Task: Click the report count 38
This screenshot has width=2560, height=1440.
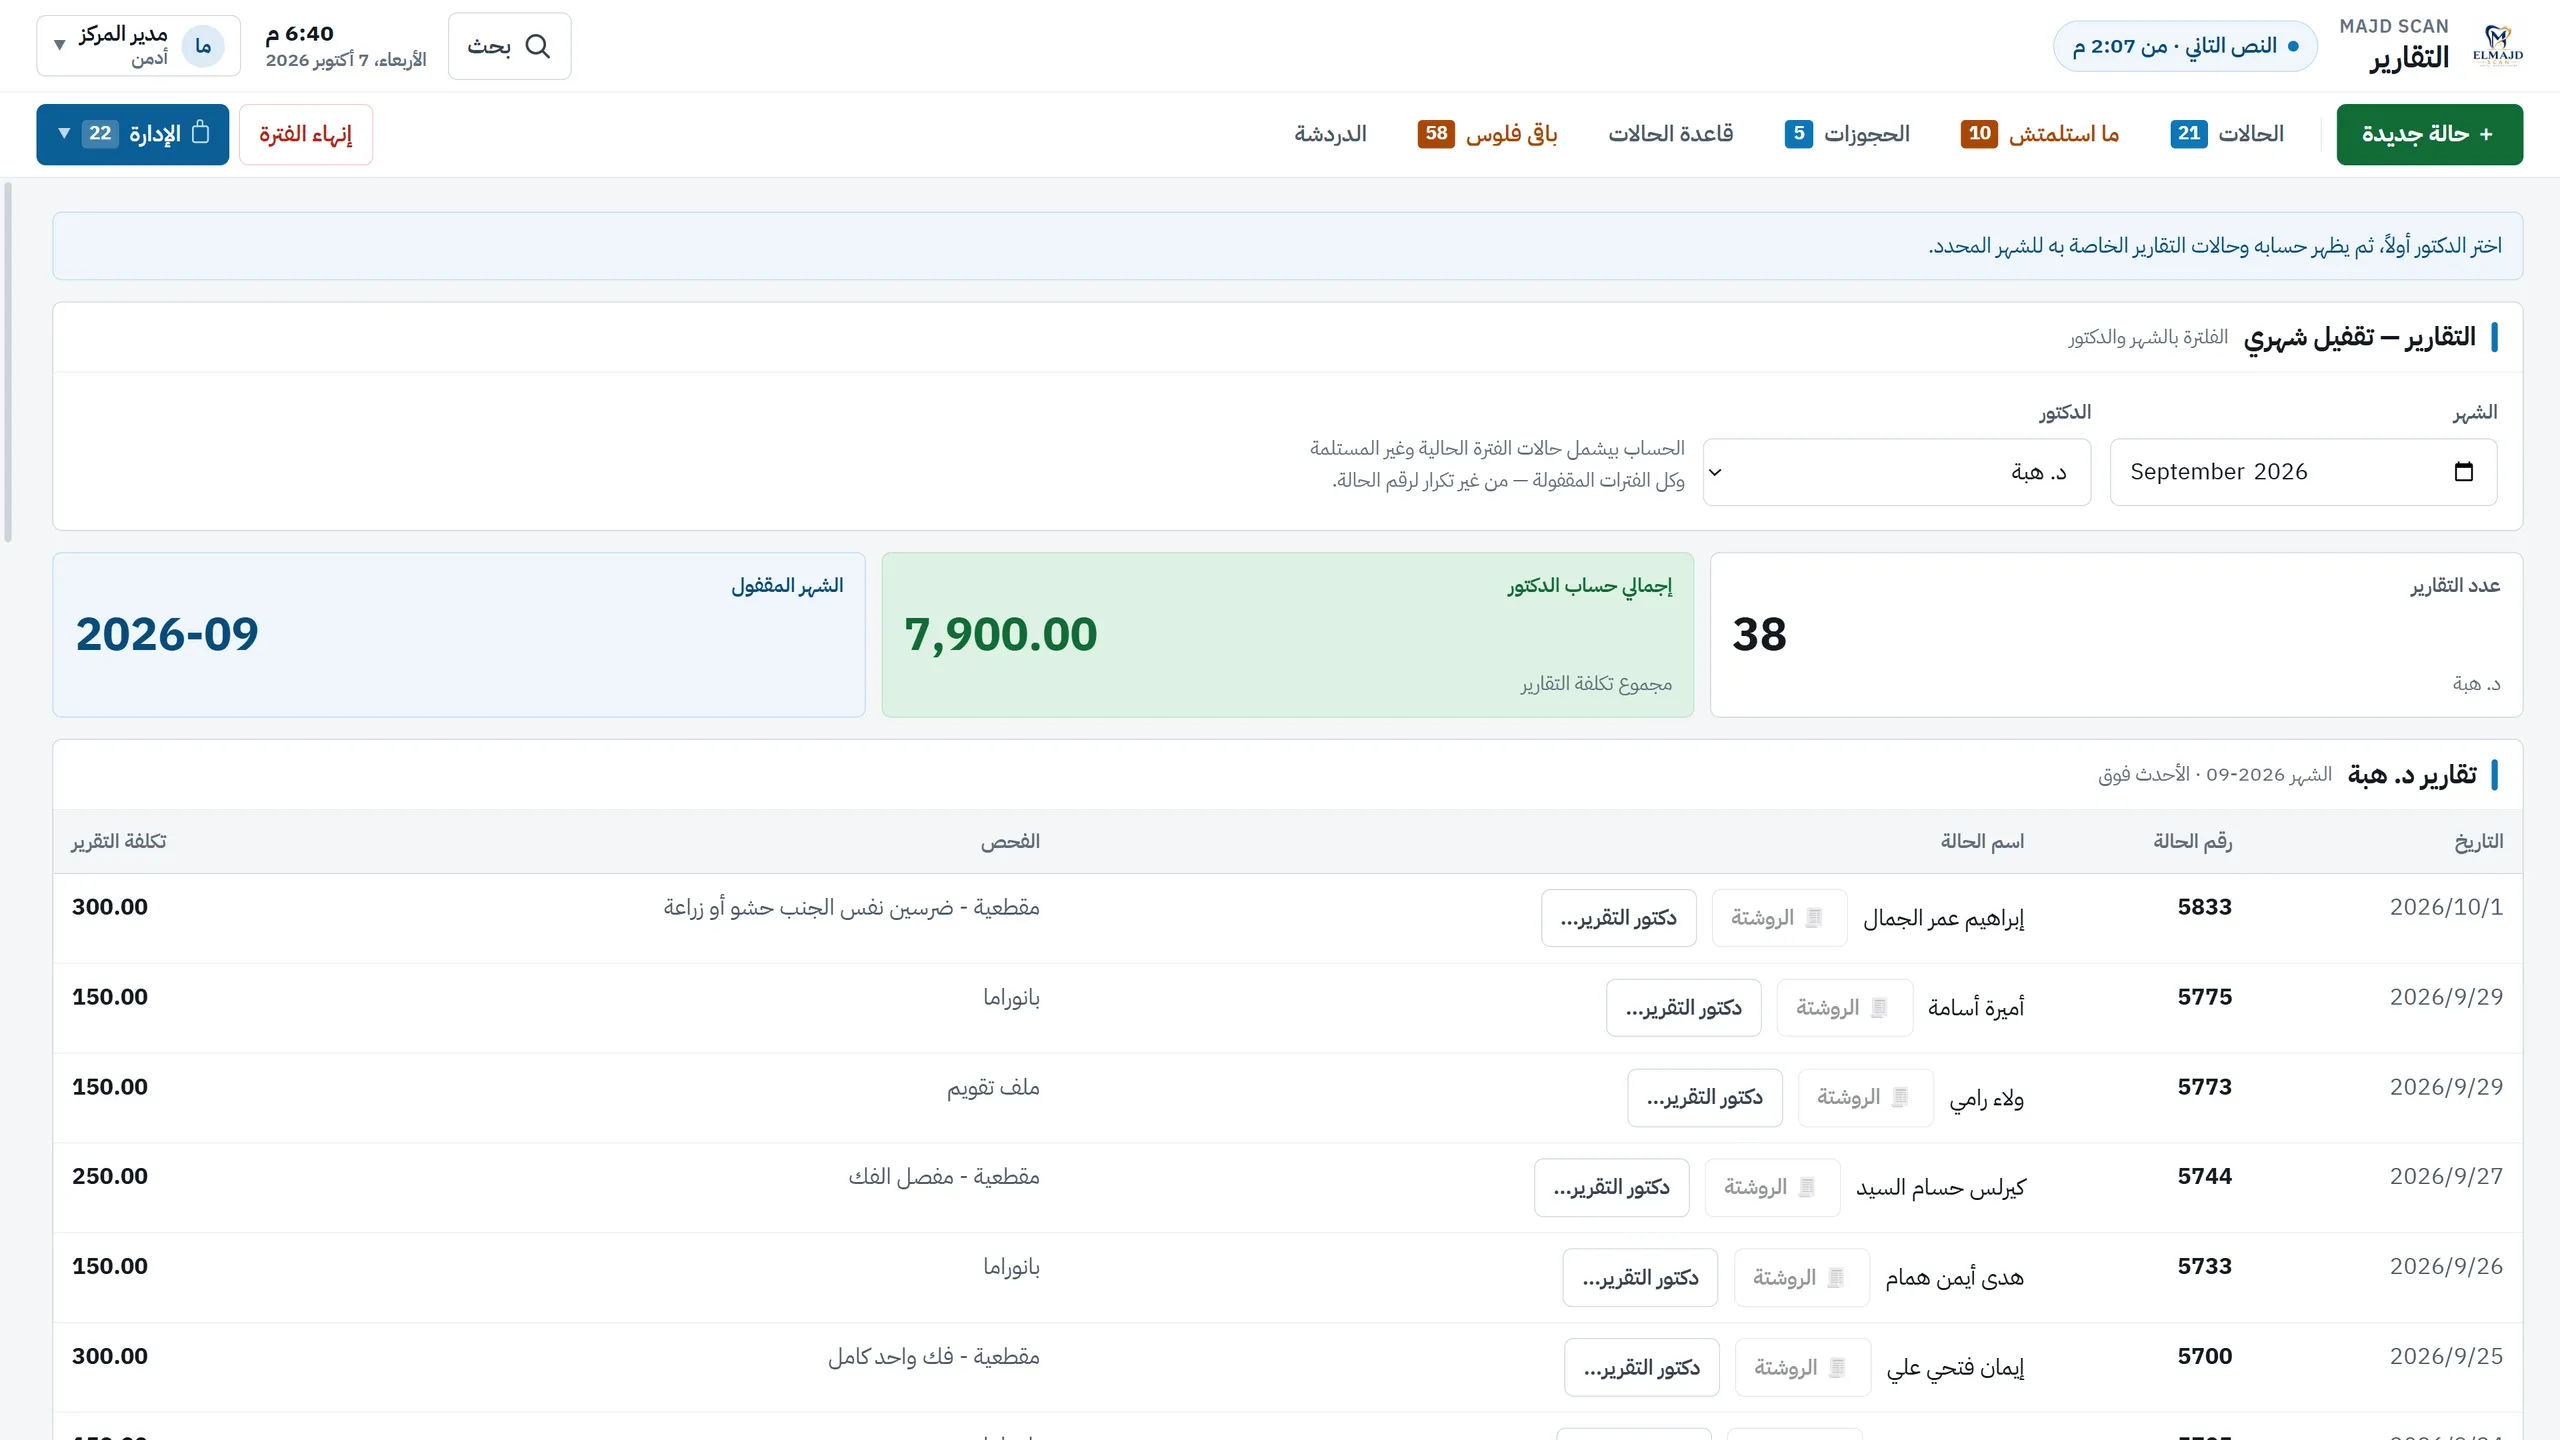Action: pos(1759,634)
